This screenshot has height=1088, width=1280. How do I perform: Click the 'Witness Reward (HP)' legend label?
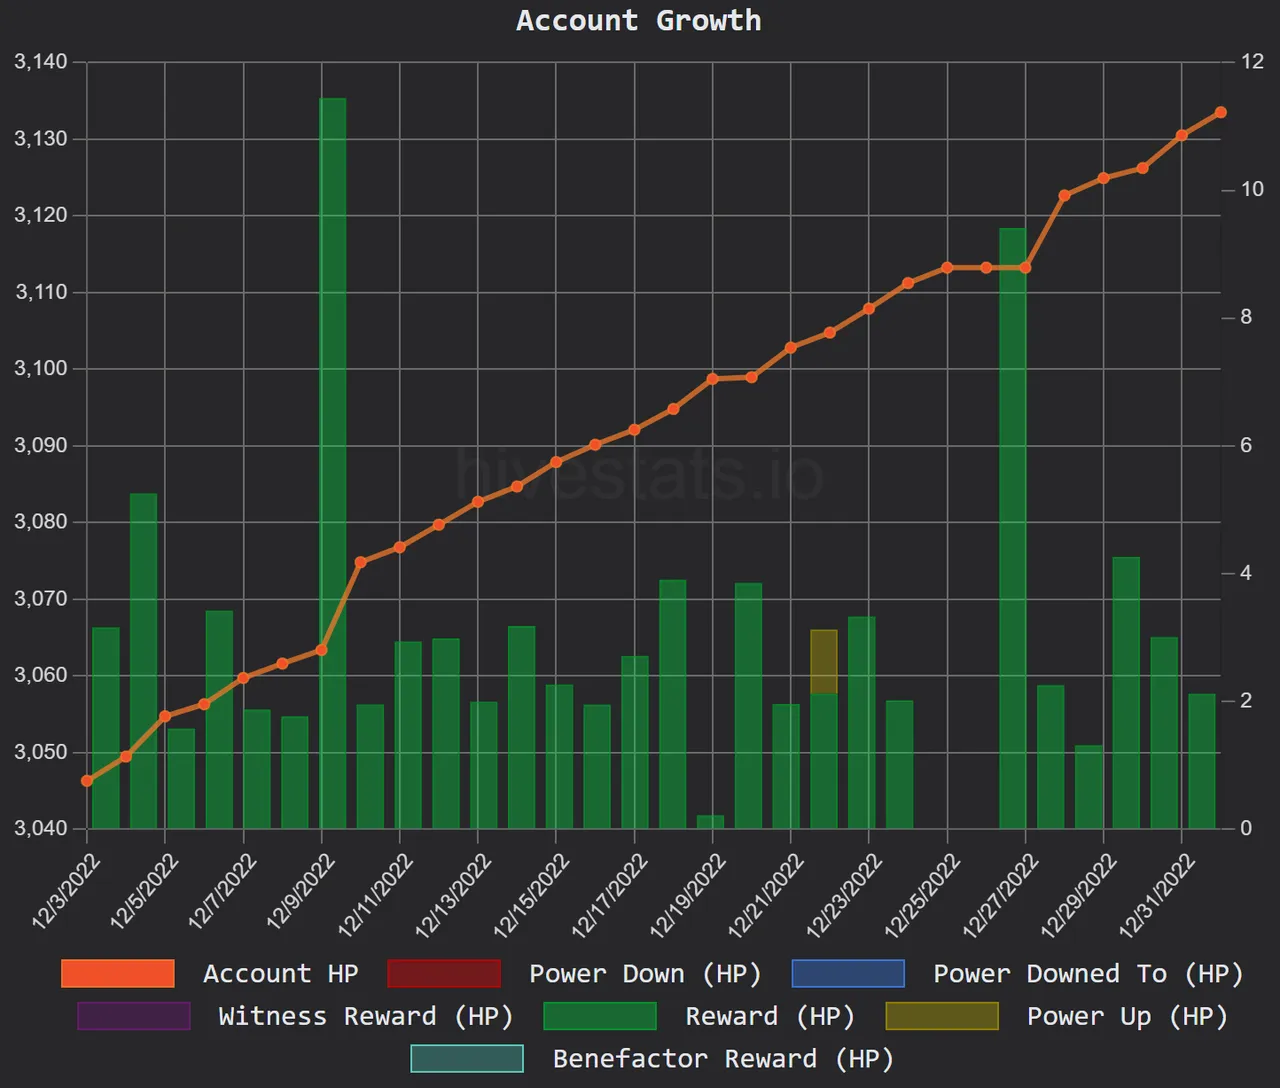366,1017
